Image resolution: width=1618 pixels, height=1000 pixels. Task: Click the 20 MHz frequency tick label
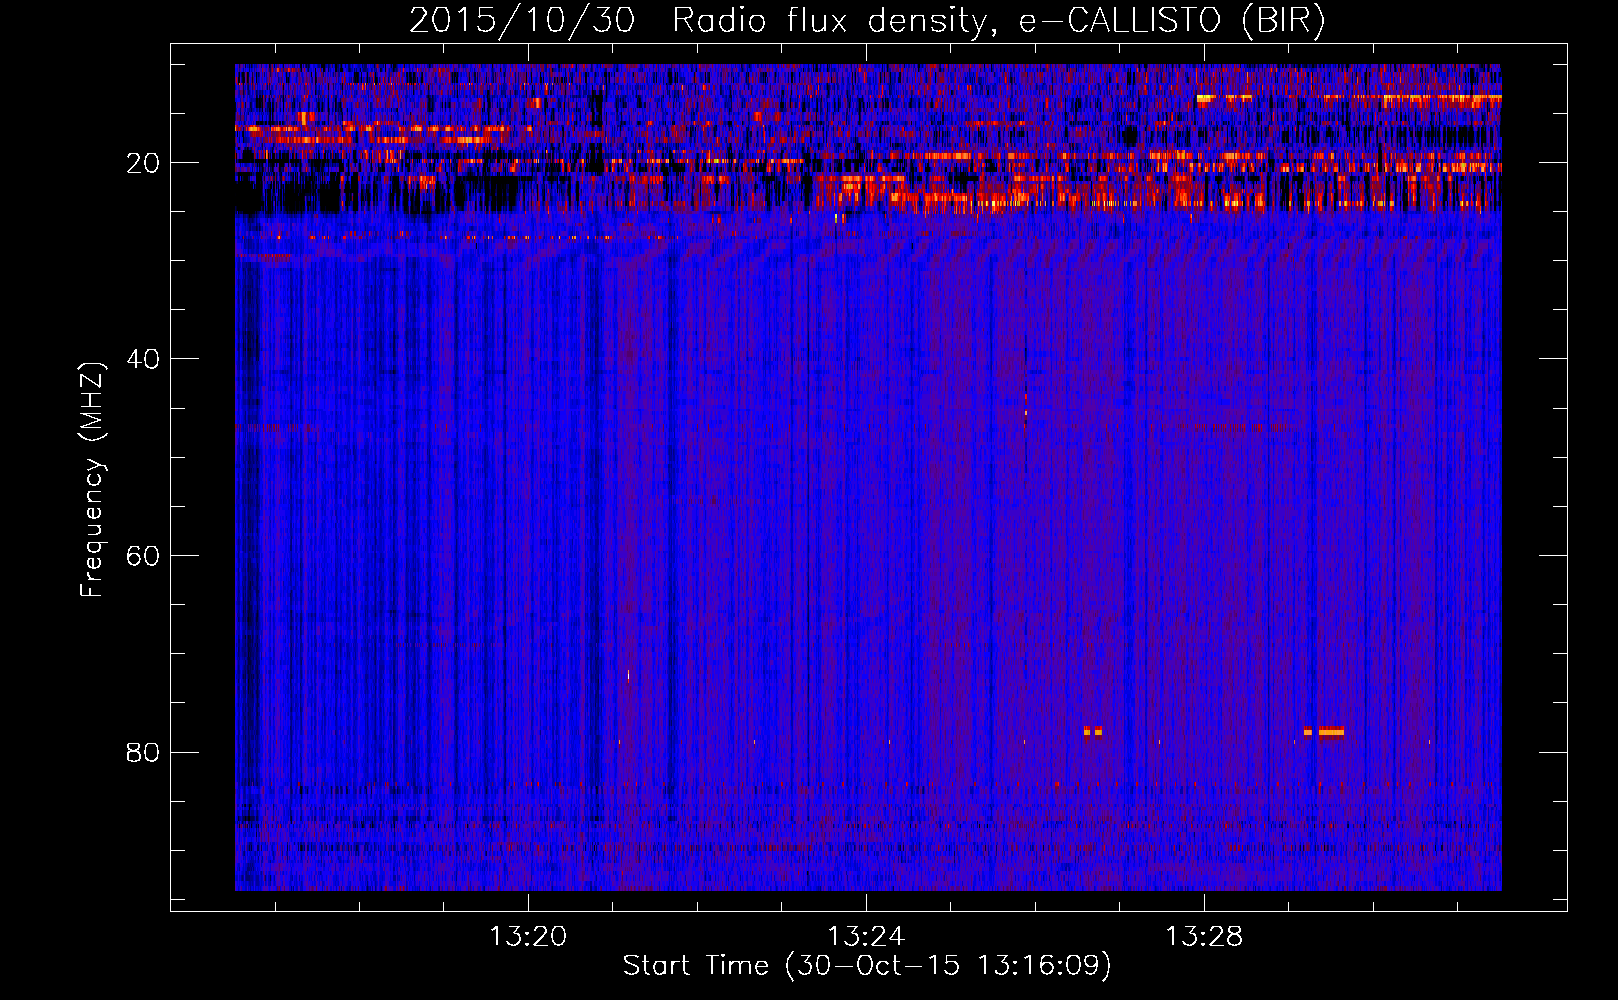[143, 163]
